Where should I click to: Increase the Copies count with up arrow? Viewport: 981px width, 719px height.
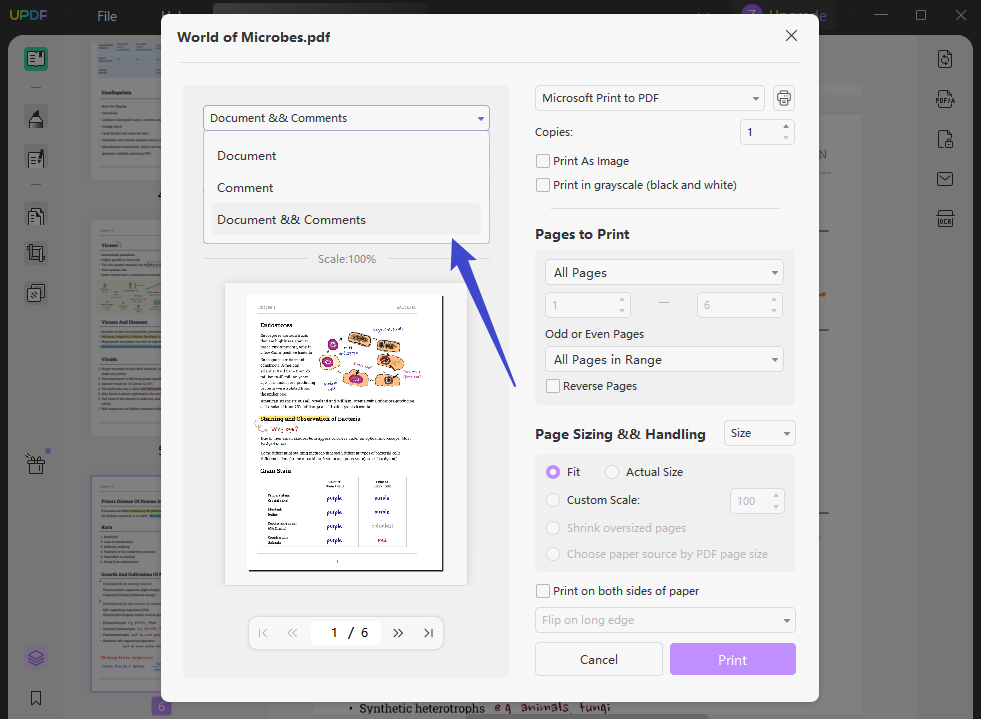pyautogui.click(x=786, y=126)
